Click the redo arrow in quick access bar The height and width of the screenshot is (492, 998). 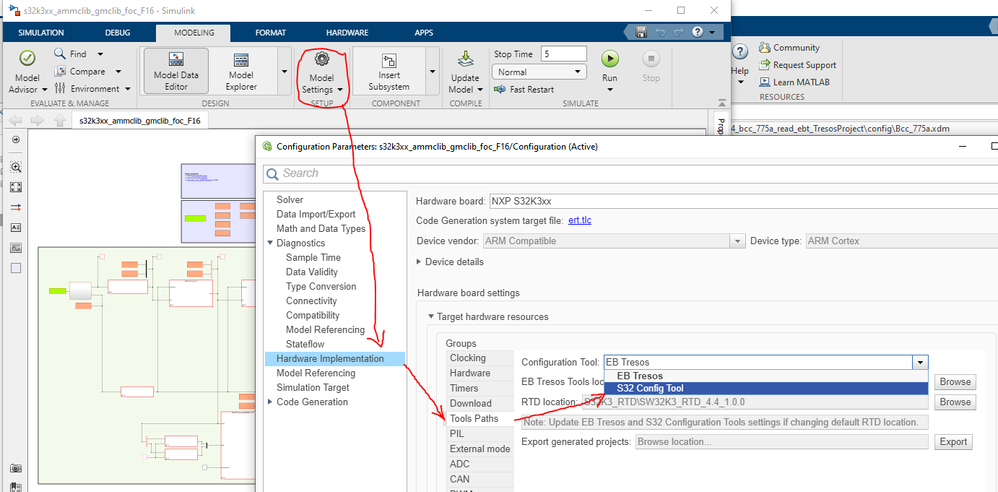pyautogui.click(x=678, y=32)
